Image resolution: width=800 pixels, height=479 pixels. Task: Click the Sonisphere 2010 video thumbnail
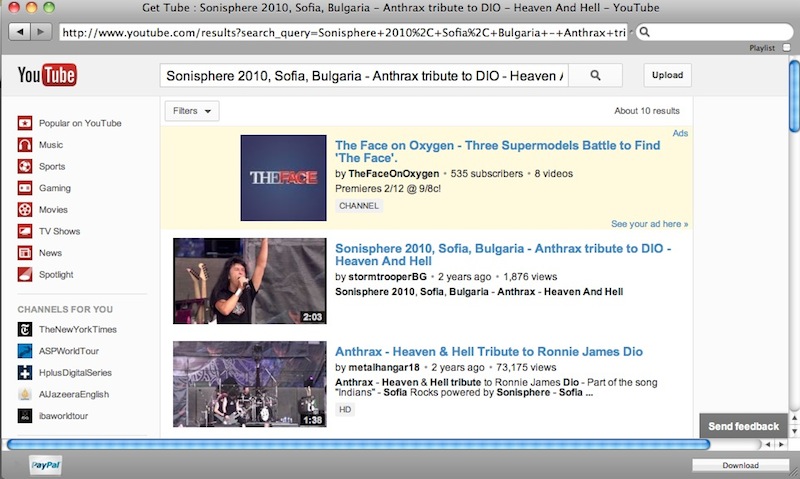[x=249, y=280]
